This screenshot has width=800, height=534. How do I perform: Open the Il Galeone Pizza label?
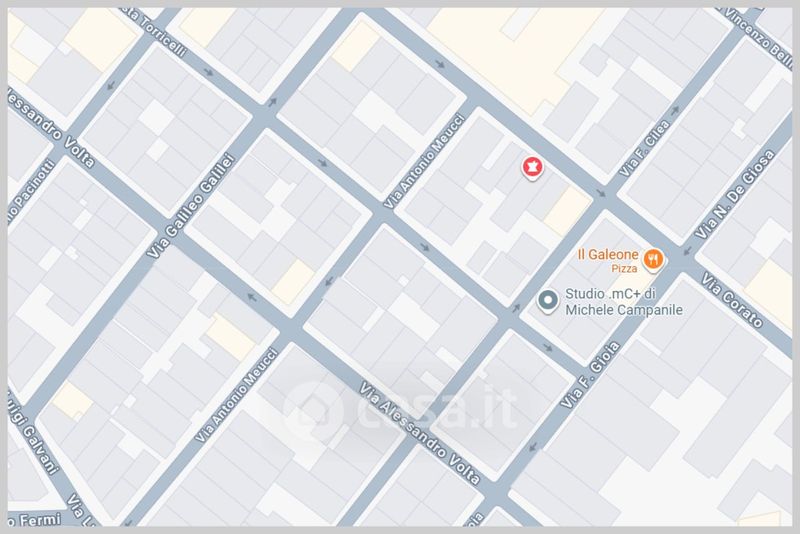tap(608, 260)
